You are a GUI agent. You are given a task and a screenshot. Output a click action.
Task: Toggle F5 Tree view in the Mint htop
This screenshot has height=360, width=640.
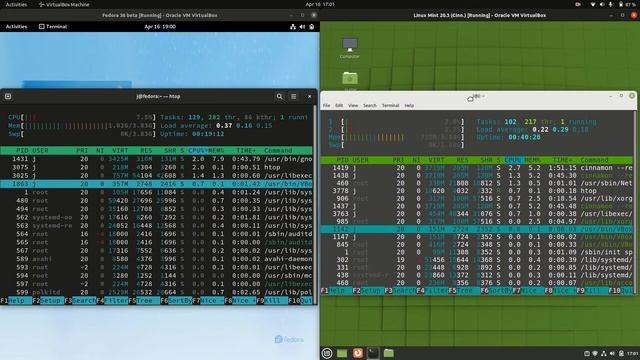pos(464,291)
